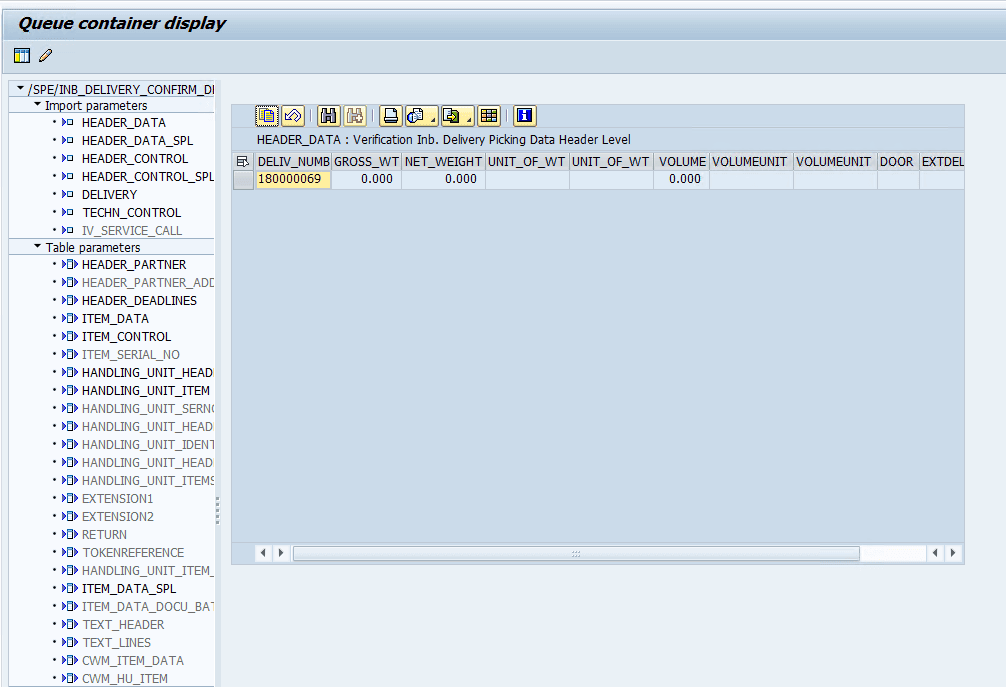Click the pencil change icon
Image resolution: width=1006 pixels, height=687 pixels.
click(x=46, y=56)
